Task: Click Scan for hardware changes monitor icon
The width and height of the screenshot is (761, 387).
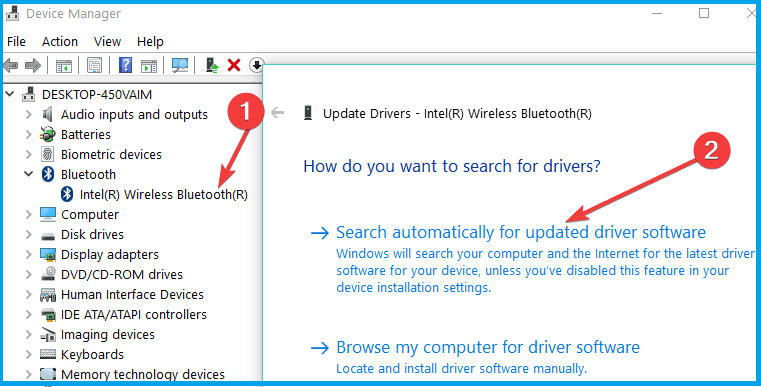Action: [x=180, y=65]
